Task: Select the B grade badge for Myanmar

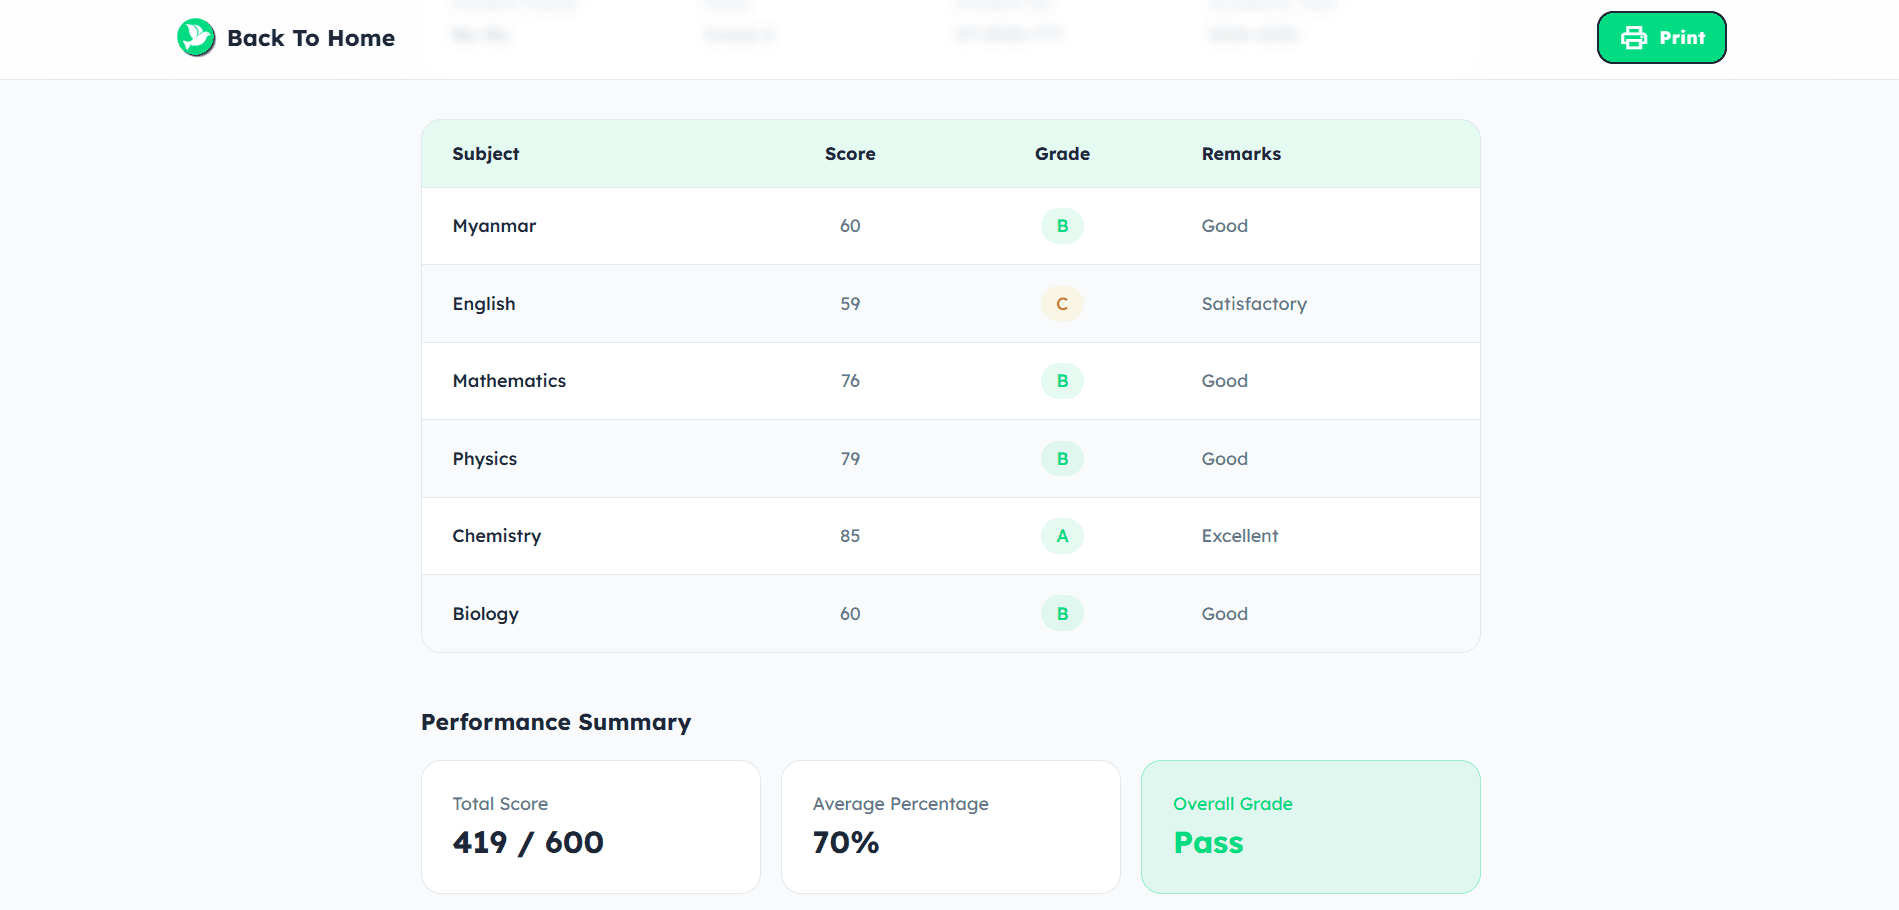Action: 1062,226
